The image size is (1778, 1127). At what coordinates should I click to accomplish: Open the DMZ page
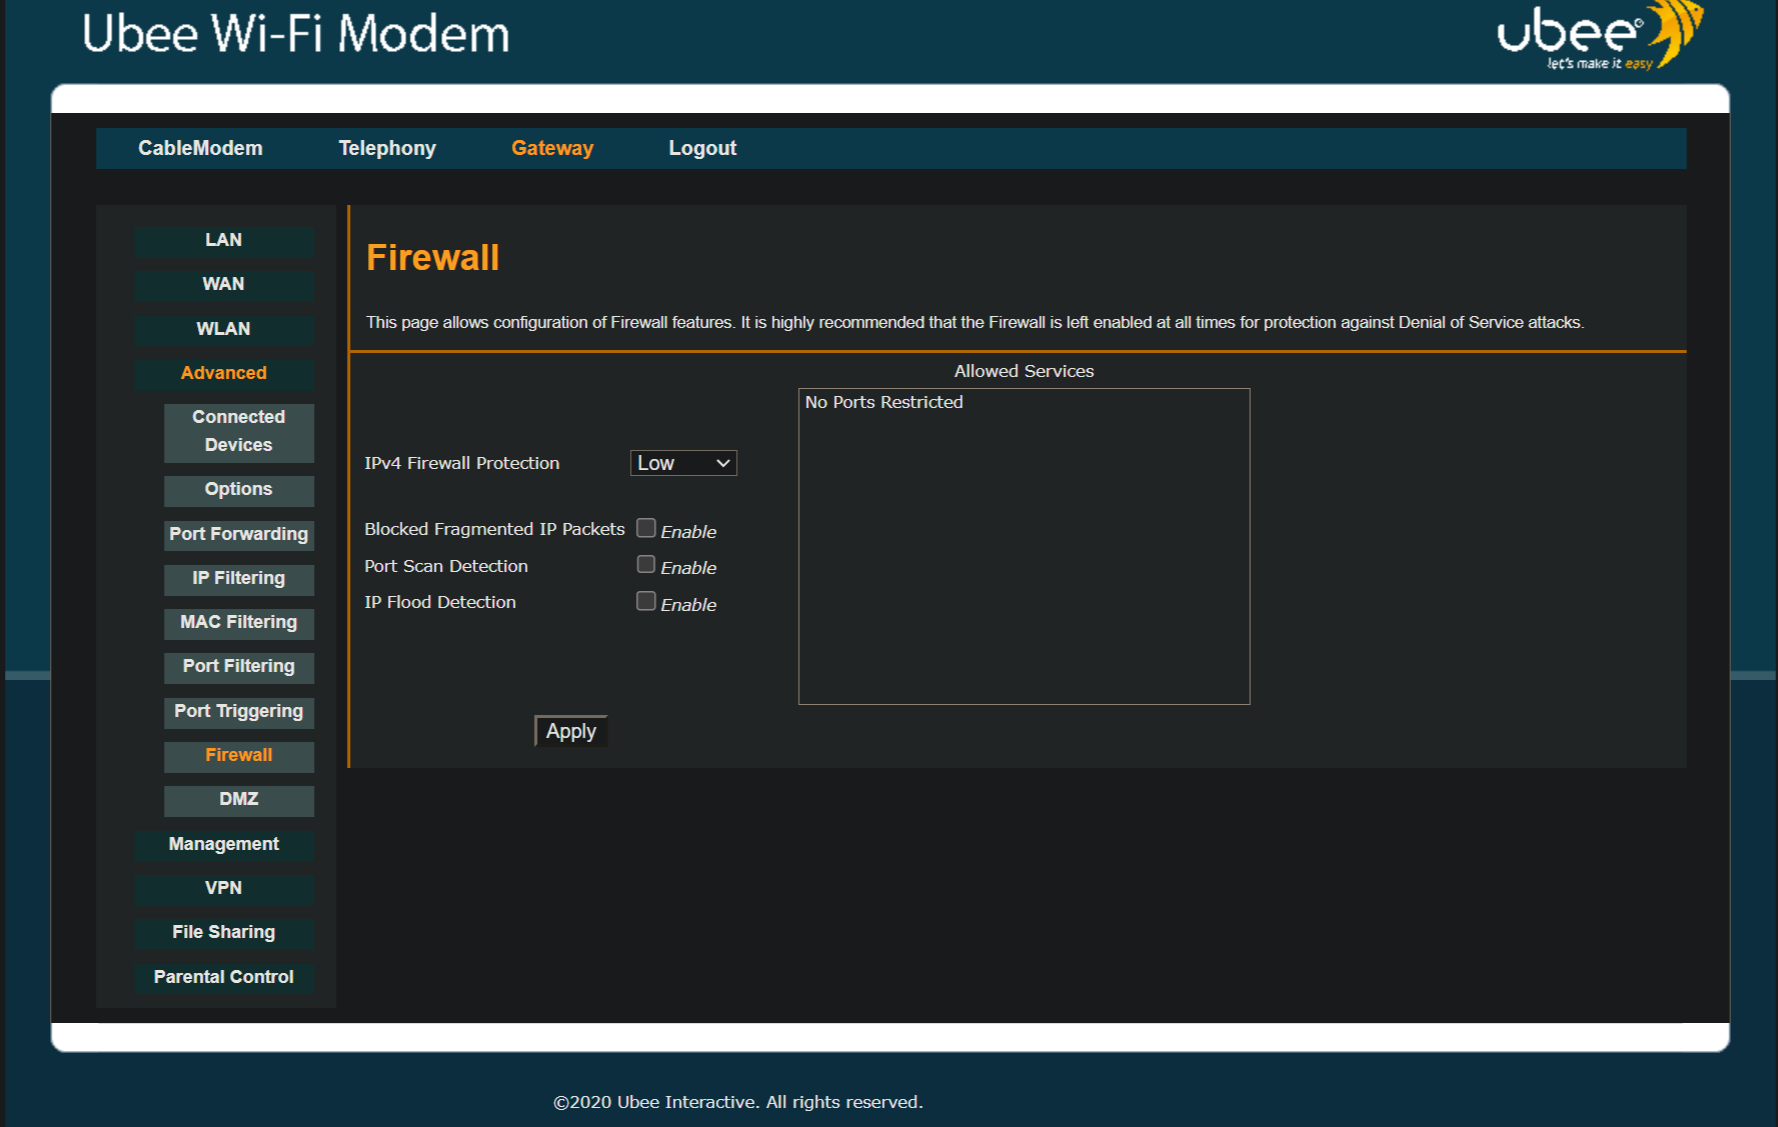pyautogui.click(x=239, y=799)
